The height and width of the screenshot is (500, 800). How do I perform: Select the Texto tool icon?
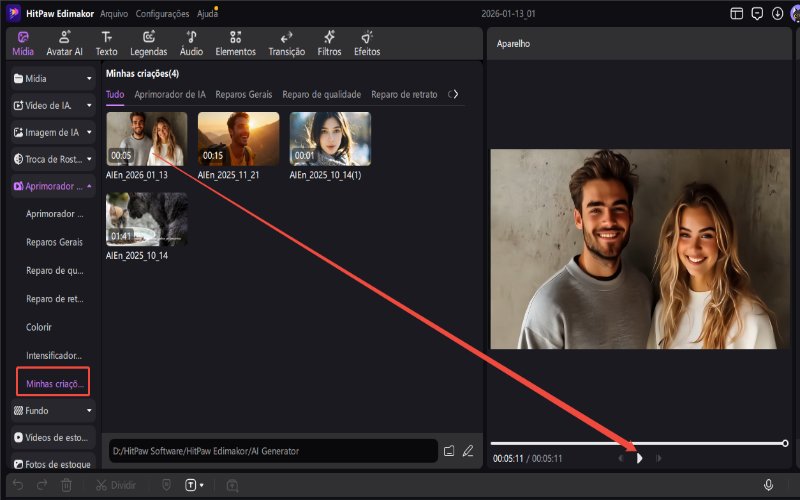click(106, 42)
